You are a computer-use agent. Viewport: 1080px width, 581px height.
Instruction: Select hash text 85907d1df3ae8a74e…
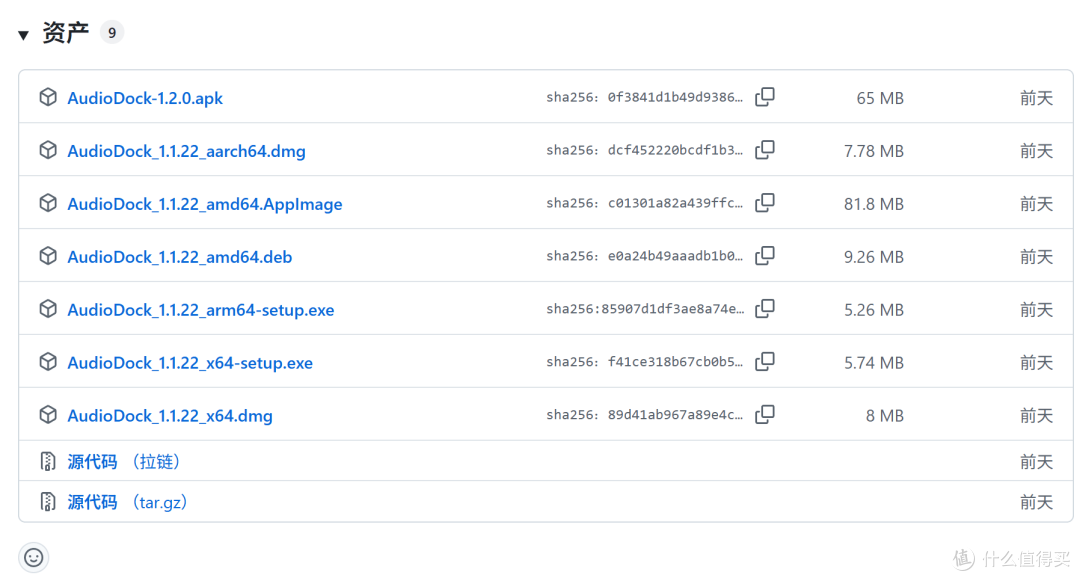click(673, 310)
